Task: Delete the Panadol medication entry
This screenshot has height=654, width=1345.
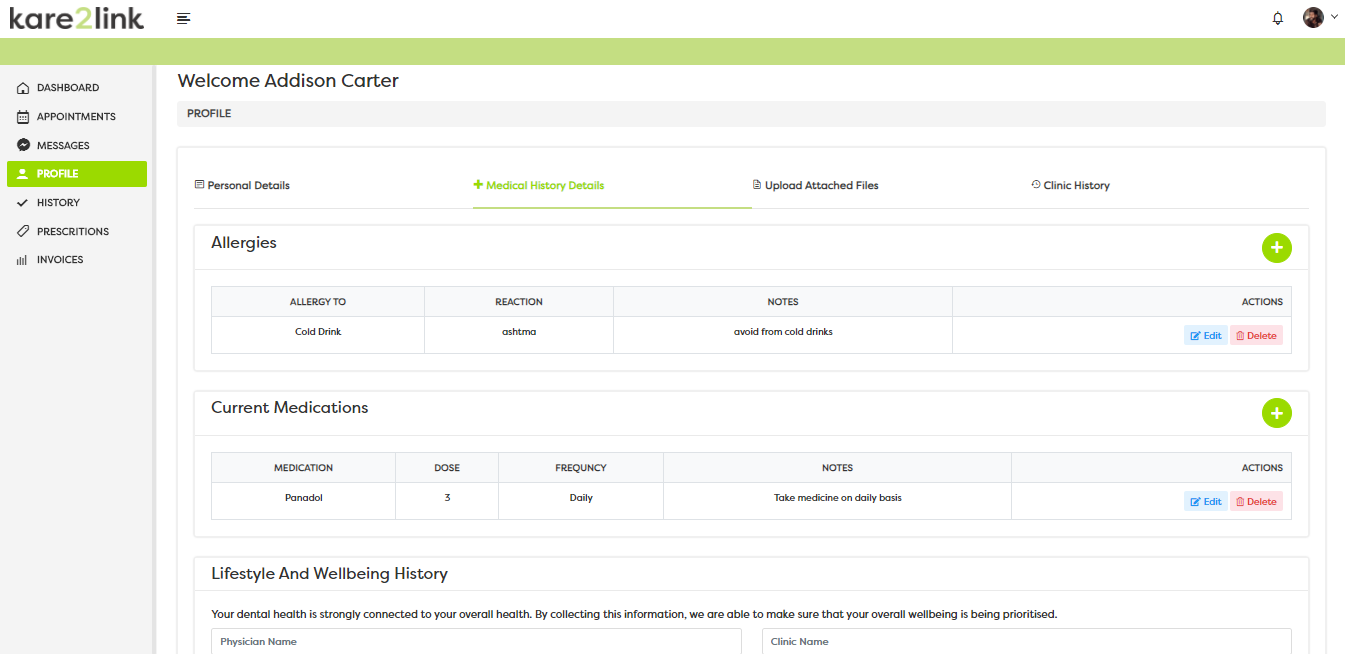Action: (1256, 502)
